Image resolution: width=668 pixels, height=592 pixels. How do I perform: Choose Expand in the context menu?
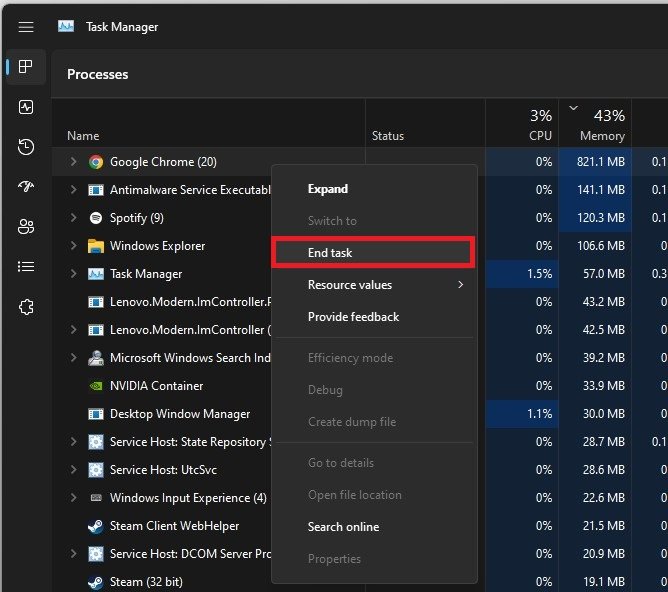tap(374, 189)
